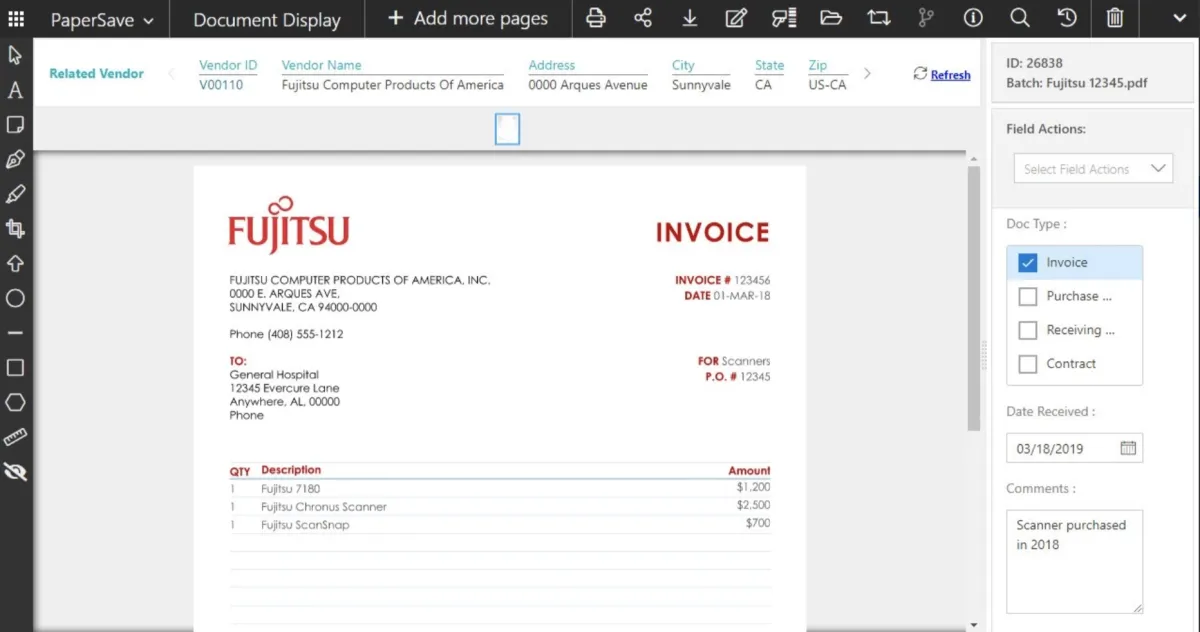Download the document
Screen dimensions: 1200x632
(690, 18)
